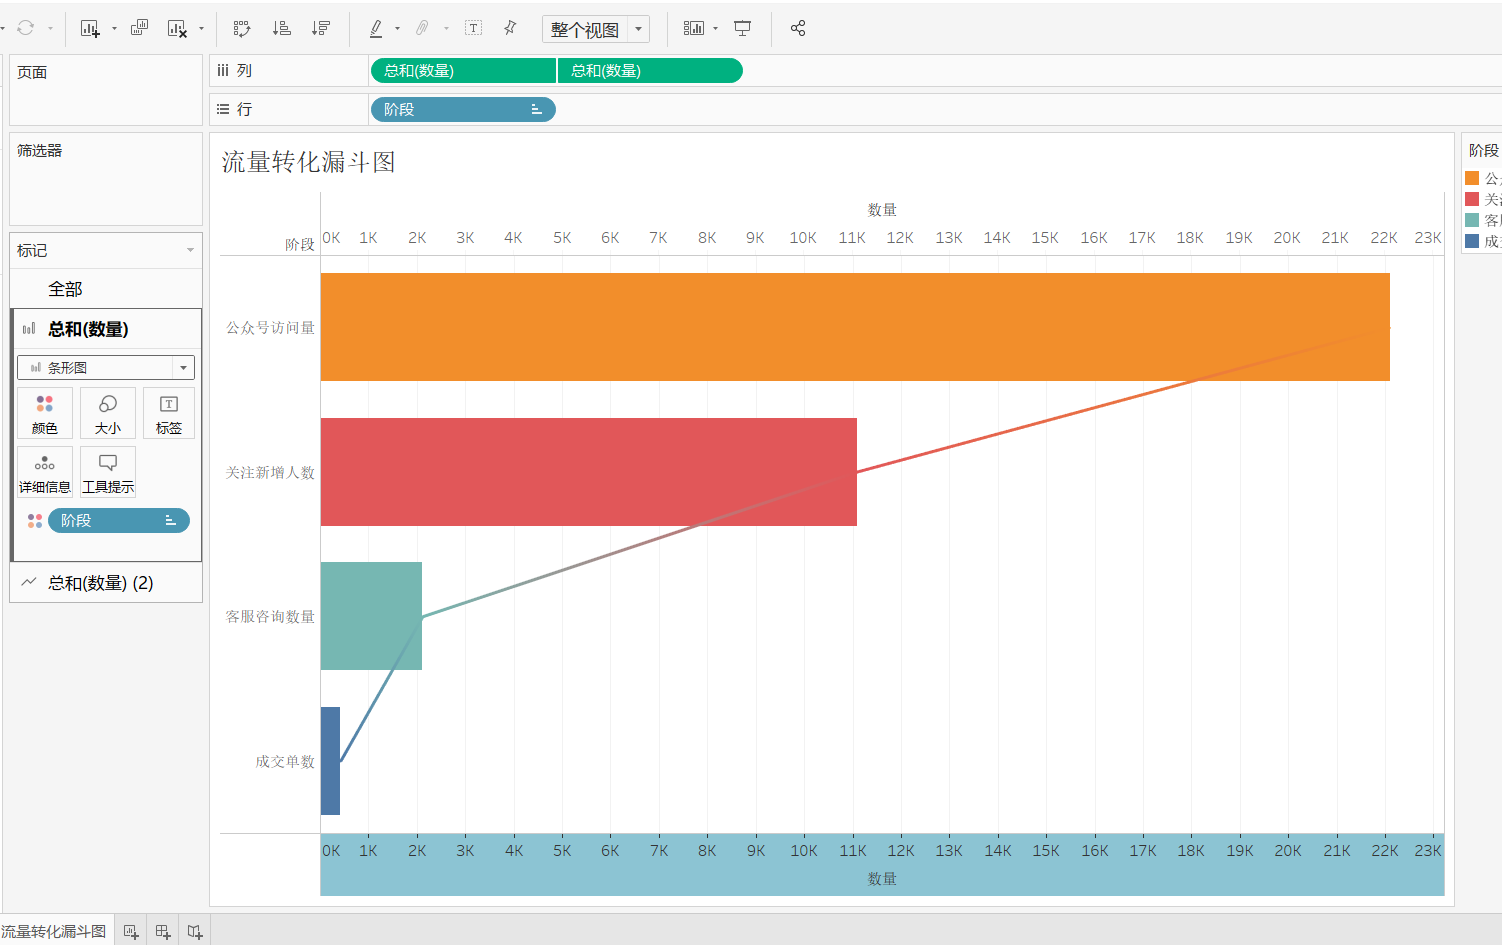Open the 工具提示 (Tooltip) marks card
Viewport: 1502px width, 945px height.
pos(108,472)
